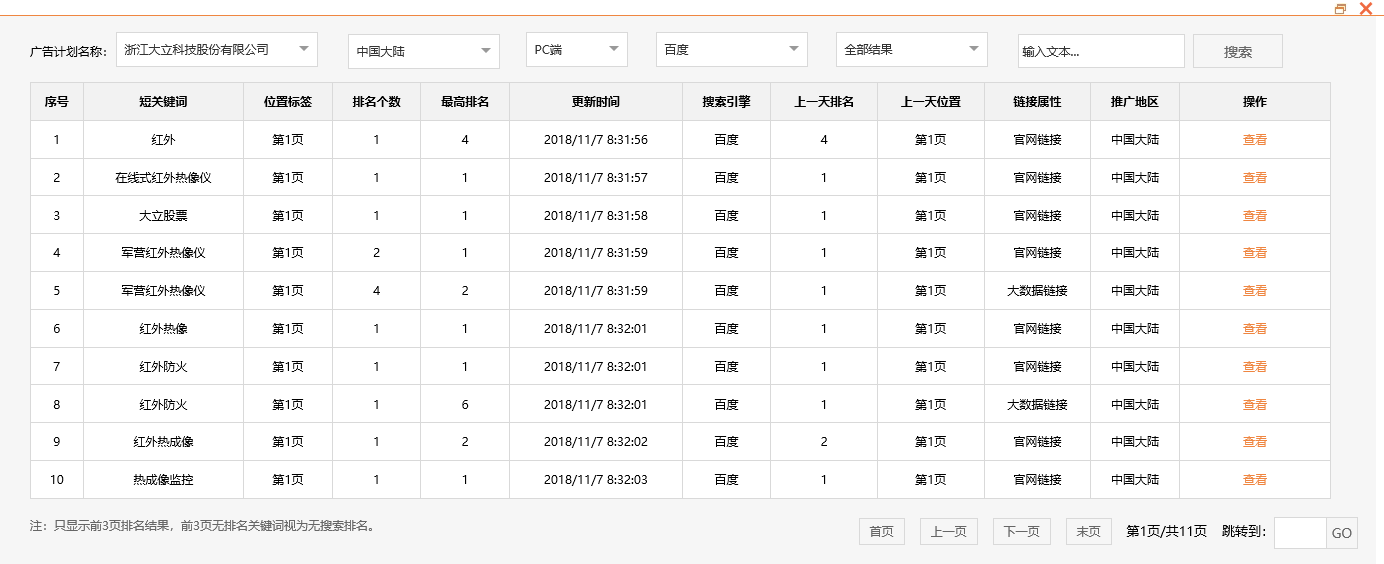This screenshot has width=1384, height=564.
Task: Click 查看 for the 大立股票 row
Action: tap(1255, 215)
